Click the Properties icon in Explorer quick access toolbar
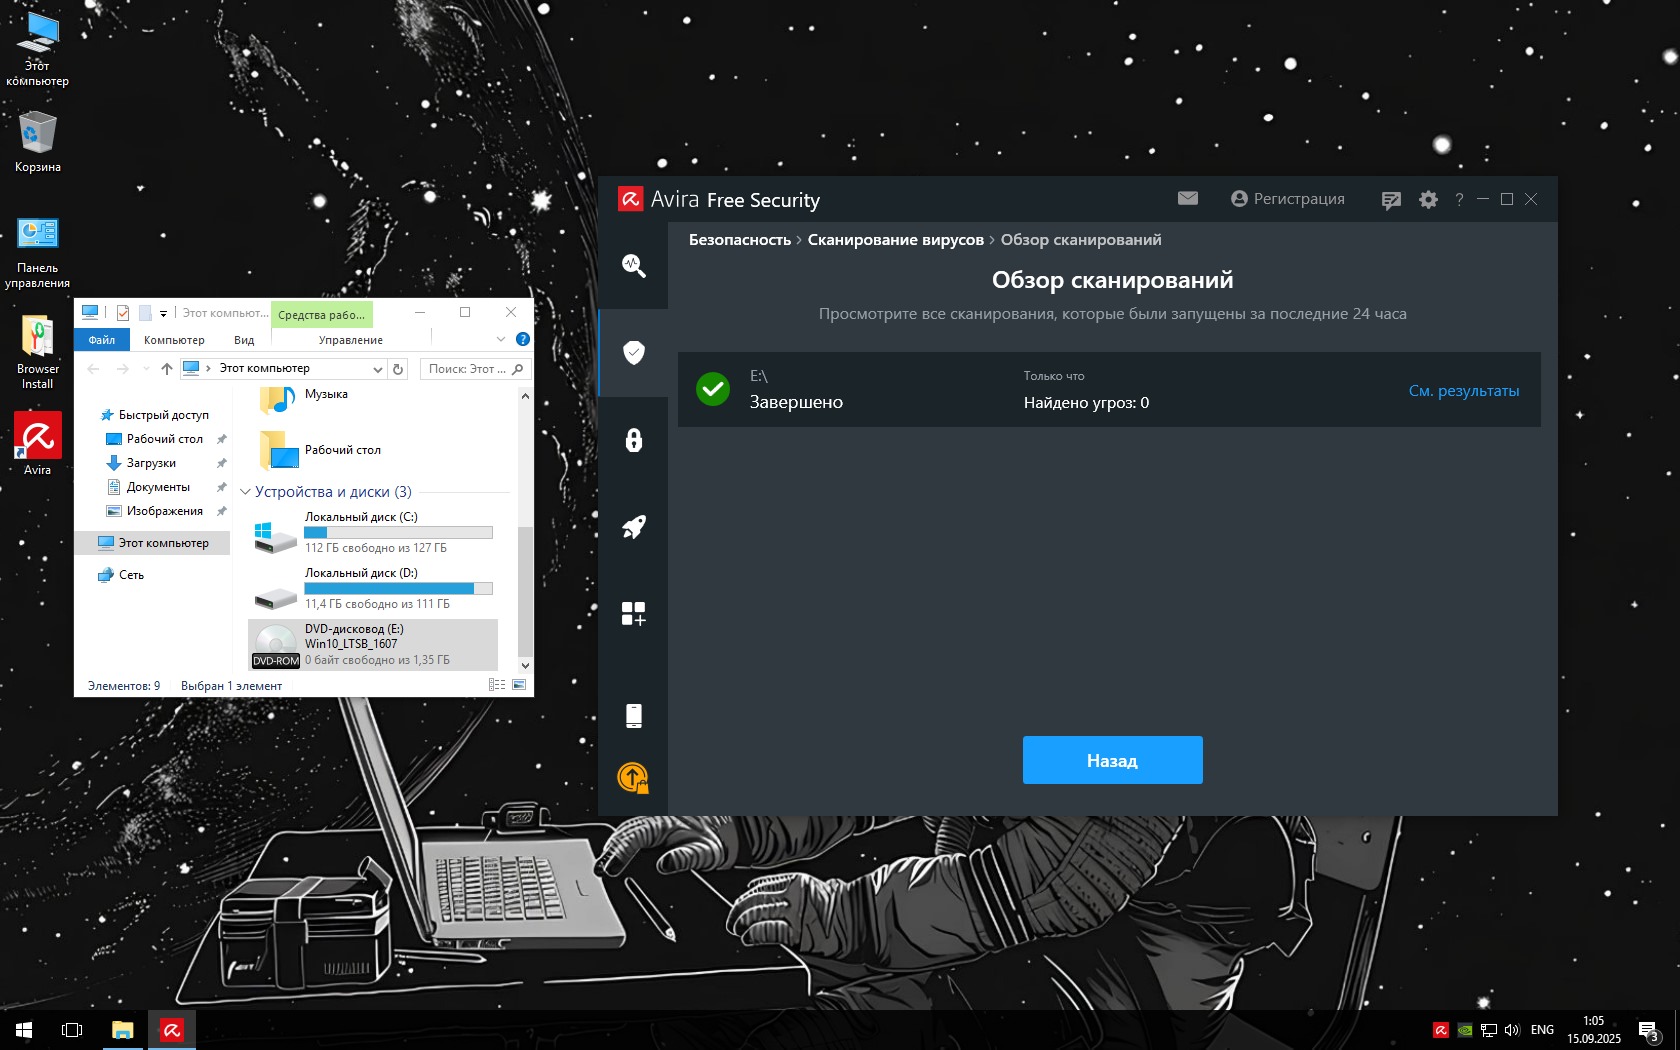This screenshot has height=1050, width=1680. (123, 313)
